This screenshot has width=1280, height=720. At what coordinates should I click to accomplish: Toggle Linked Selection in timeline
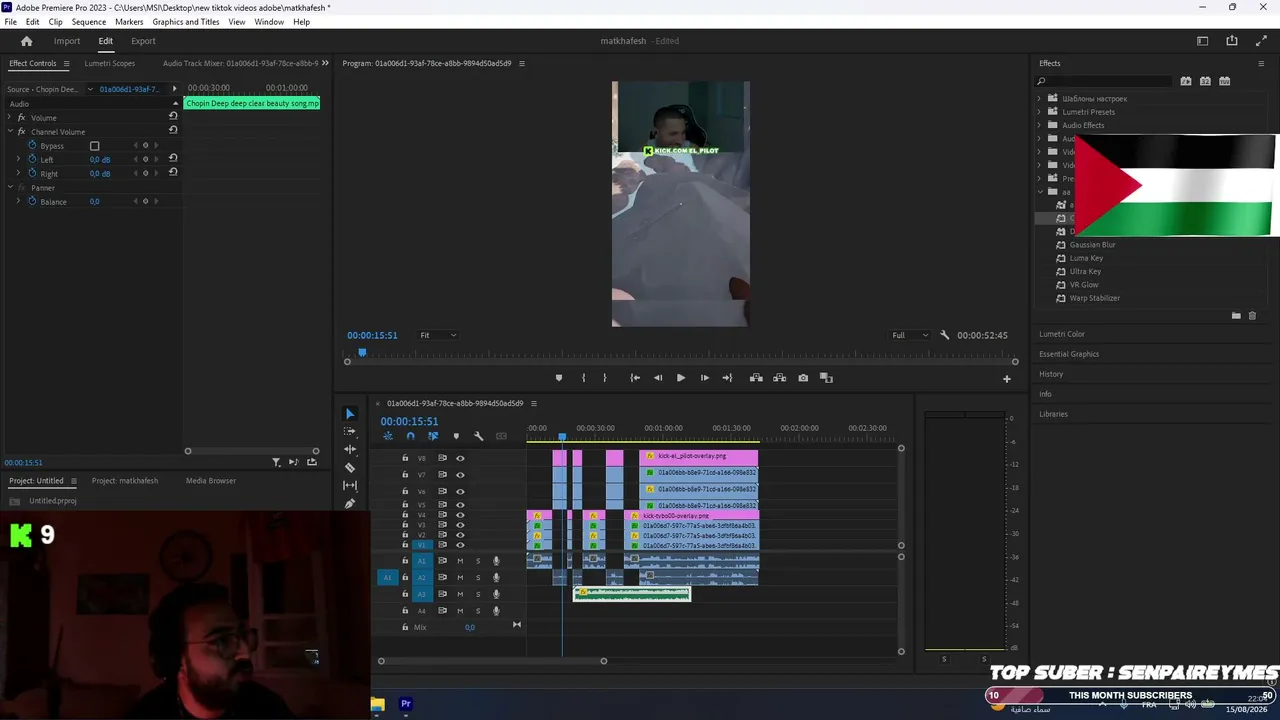click(433, 436)
